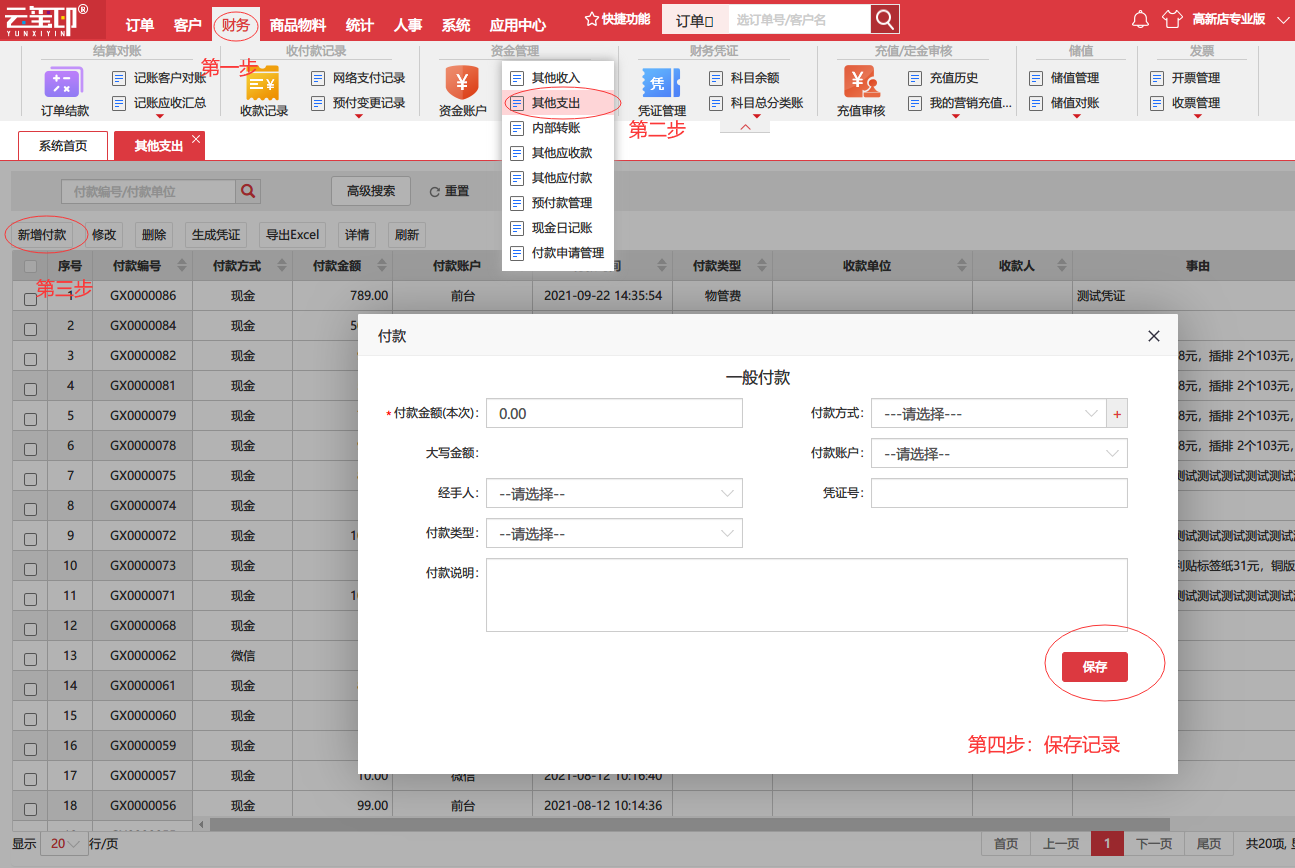Image resolution: width=1295 pixels, height=868 pixels.
Task: Check the row for GX0000068
Action: tap(30, 628)
